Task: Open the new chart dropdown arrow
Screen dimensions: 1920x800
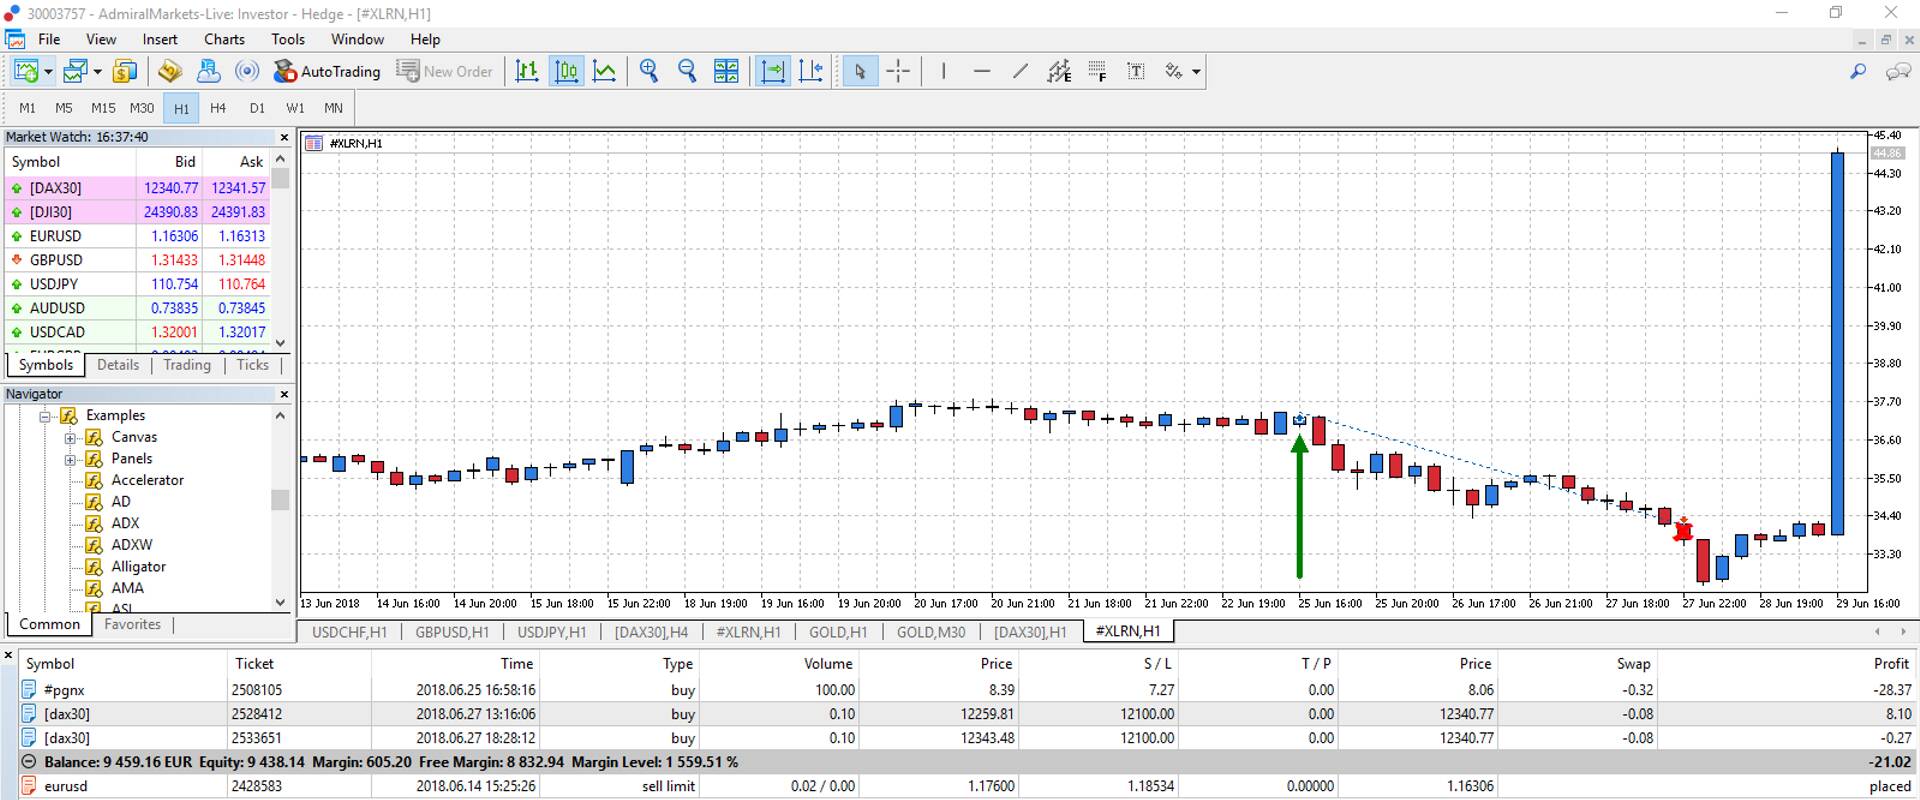Action: (48, 72)
